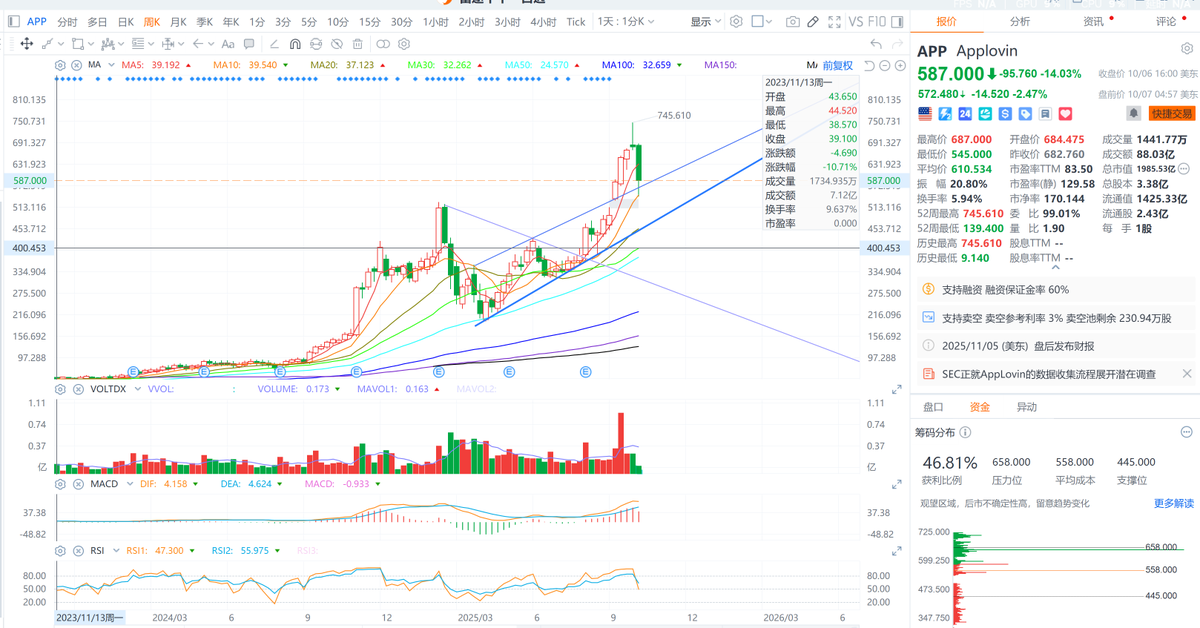The image size is (1200, 628).
Task: Take a chart snapshot with camera icon
Action: tap(793, 21)
